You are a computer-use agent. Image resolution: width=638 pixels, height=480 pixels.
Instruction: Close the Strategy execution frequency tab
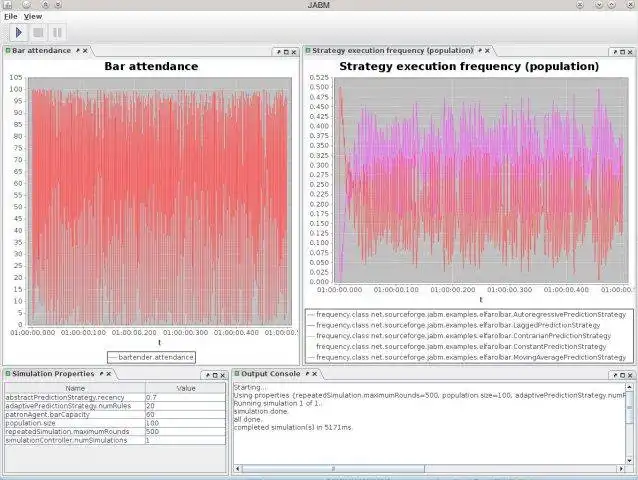(x=487, y=51)
